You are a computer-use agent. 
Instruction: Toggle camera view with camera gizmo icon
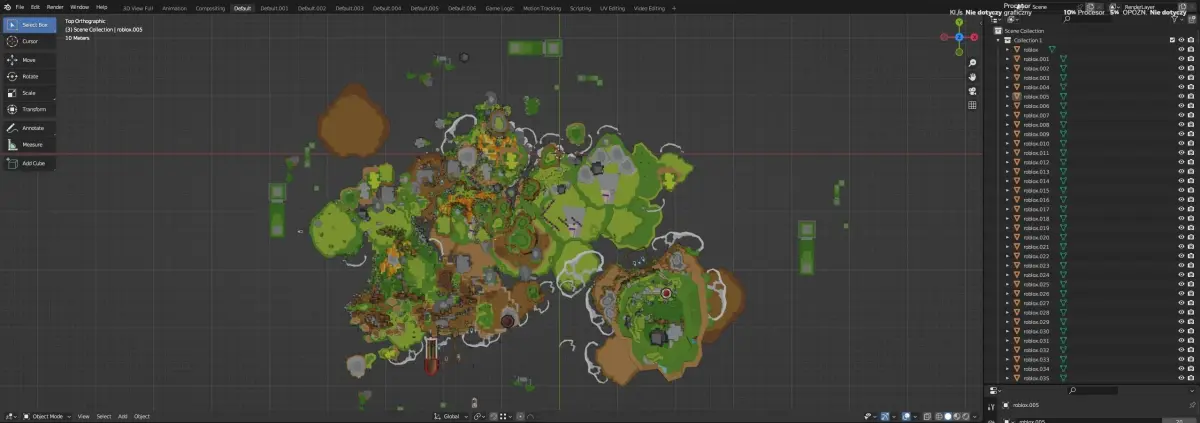[972, 91]
